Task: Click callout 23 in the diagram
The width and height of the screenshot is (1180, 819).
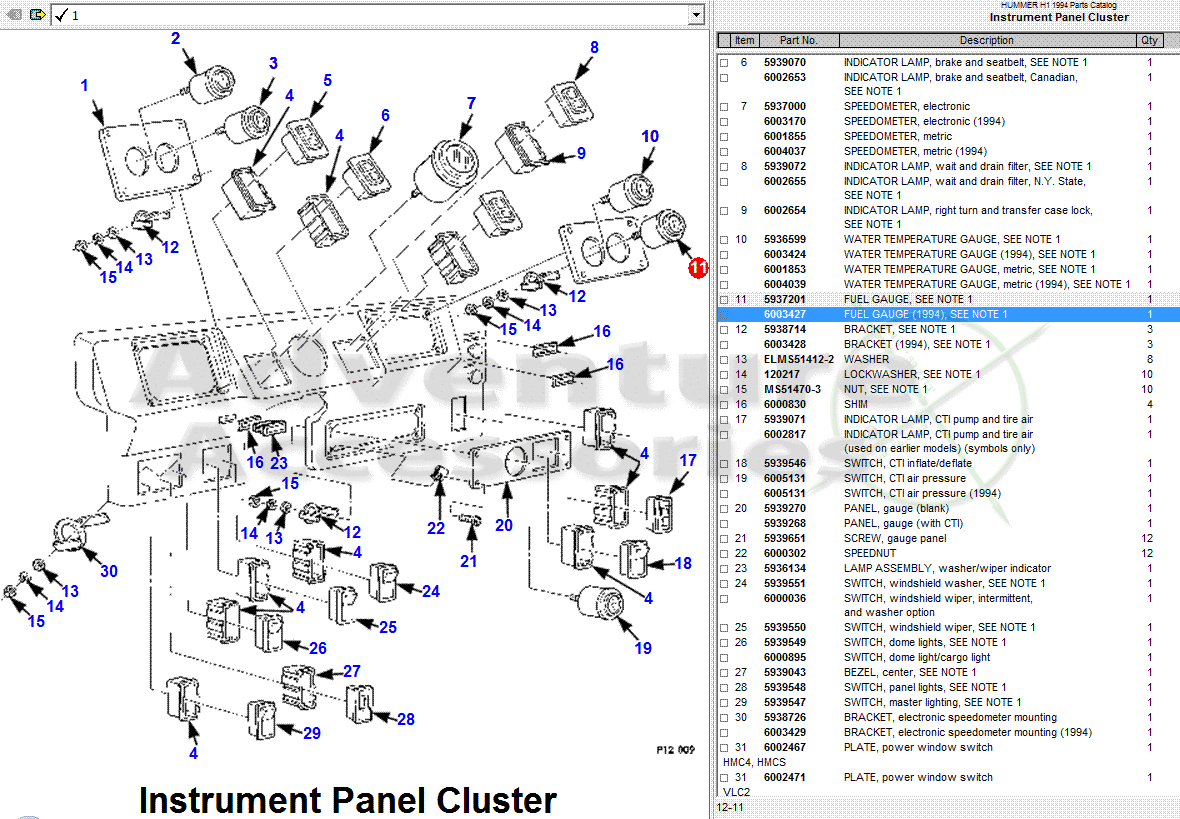Action: point(278,463)
